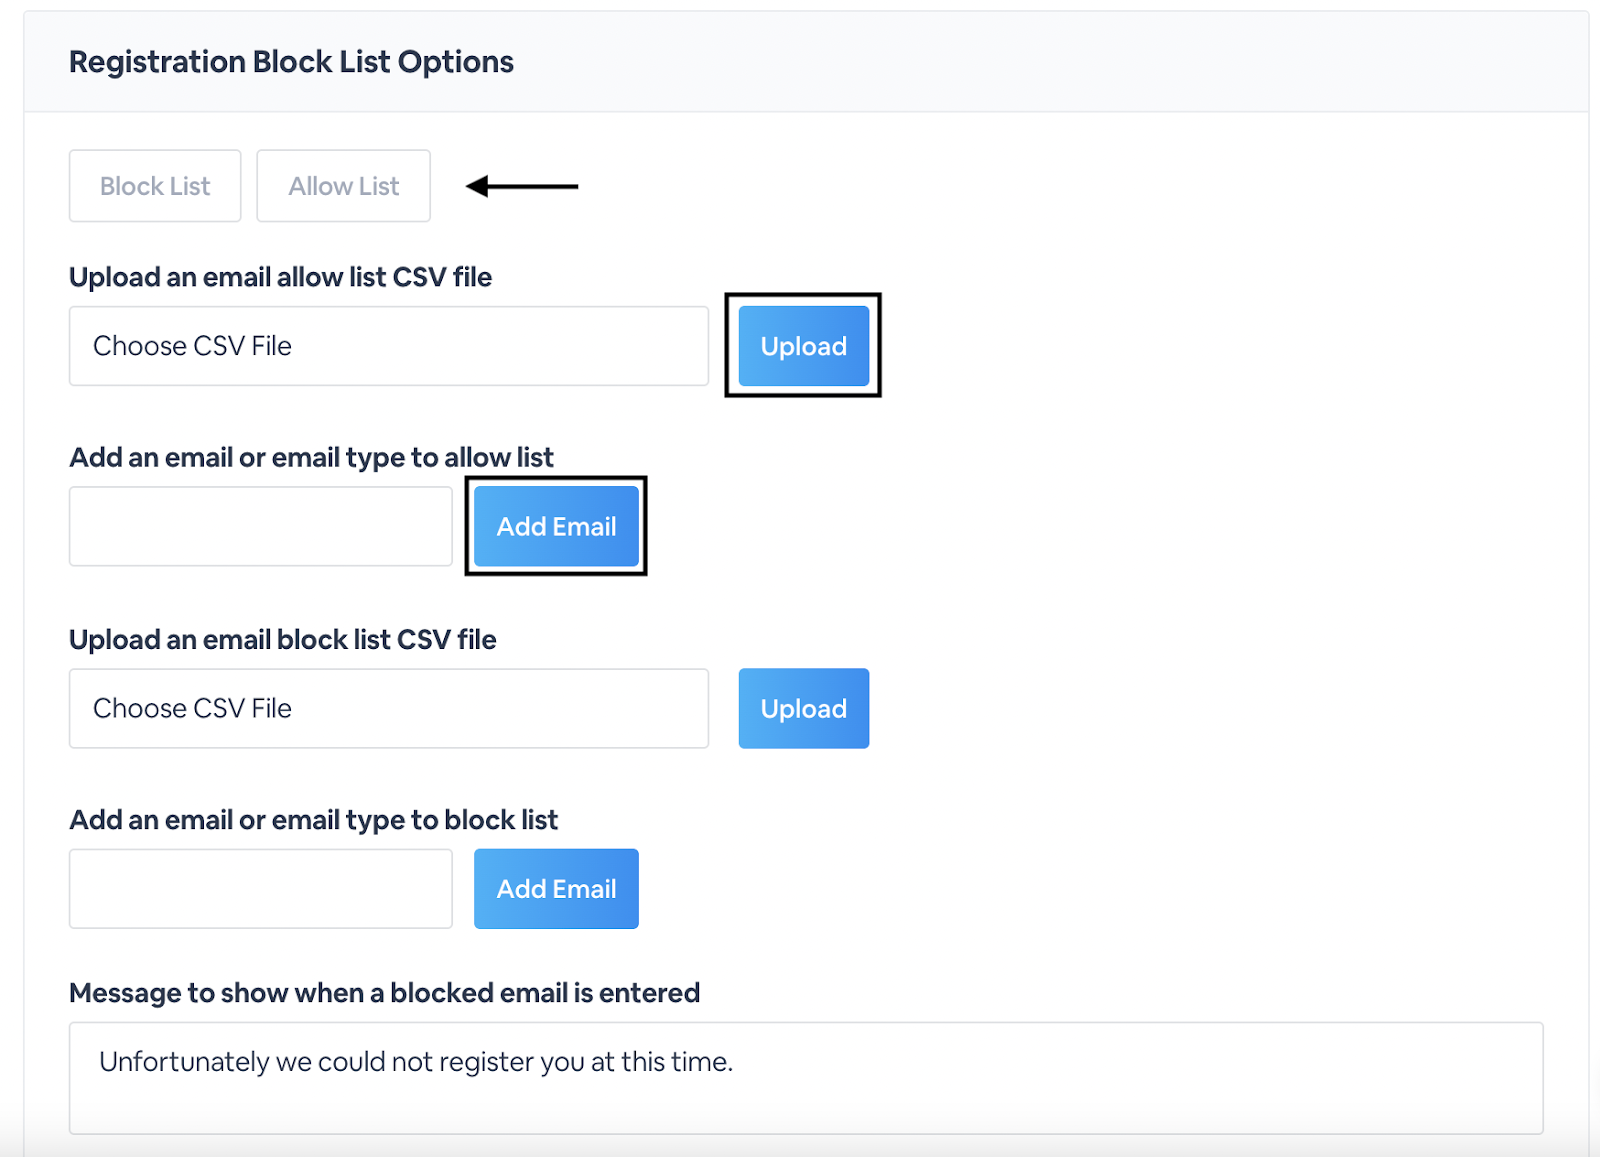Focus the allow list email text field
The width and height of the screenshot is (1600, 1157).
tap(260, 526)
